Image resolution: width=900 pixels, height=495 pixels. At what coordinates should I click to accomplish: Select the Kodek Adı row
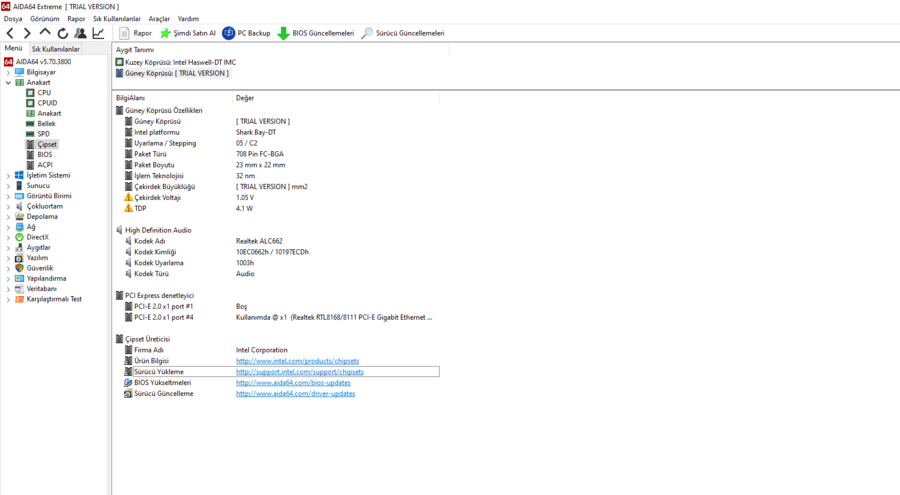[x=281, y=241]
